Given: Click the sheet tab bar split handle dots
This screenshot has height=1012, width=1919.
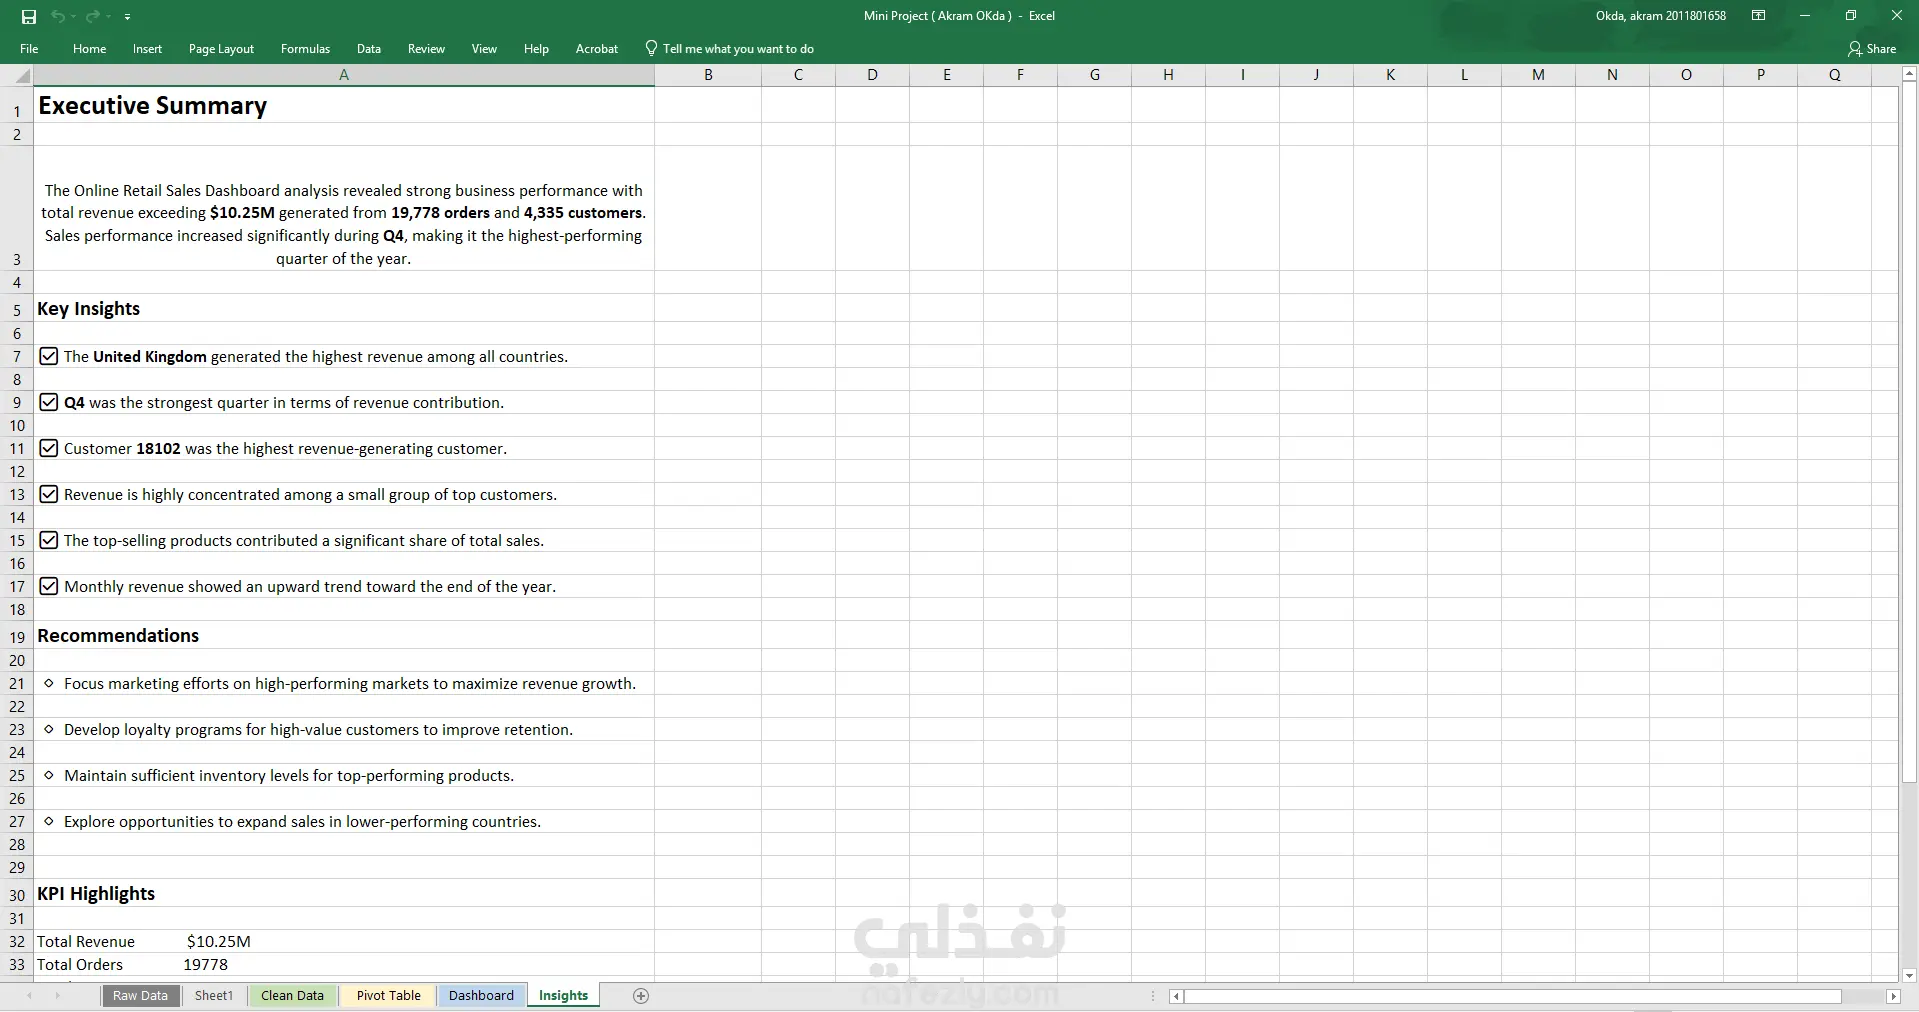Looking at the screenshot, I should tap(1153, 996).
